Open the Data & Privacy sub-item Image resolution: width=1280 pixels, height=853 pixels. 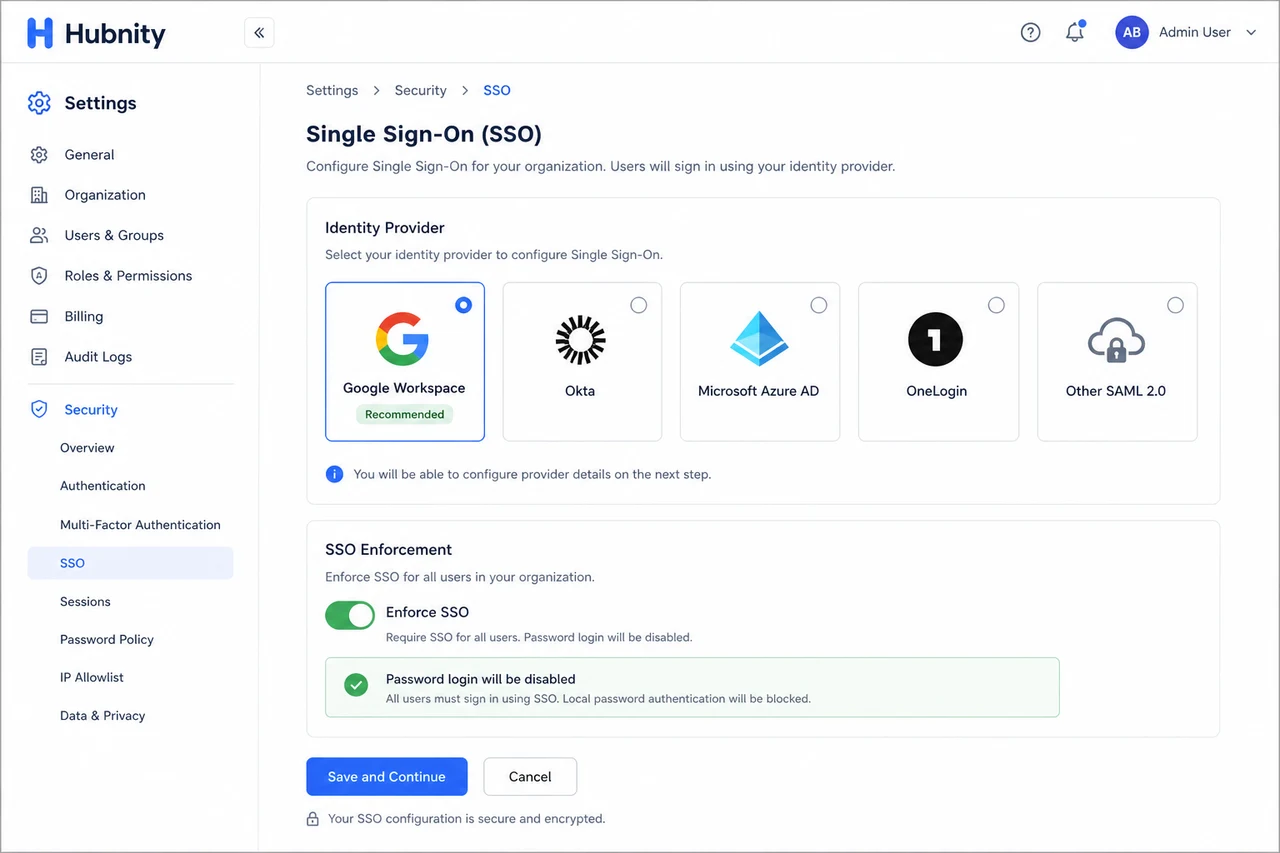pyautogui.click(x=103, y=716)
